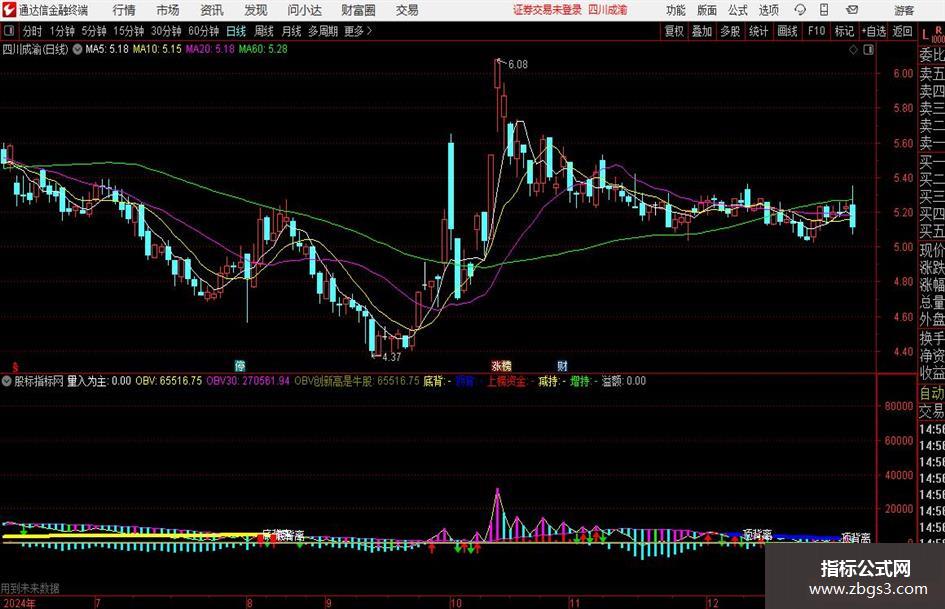Switch to 60分钟 period tab
The width and height of the screenshot is (945, 609).
203,31
